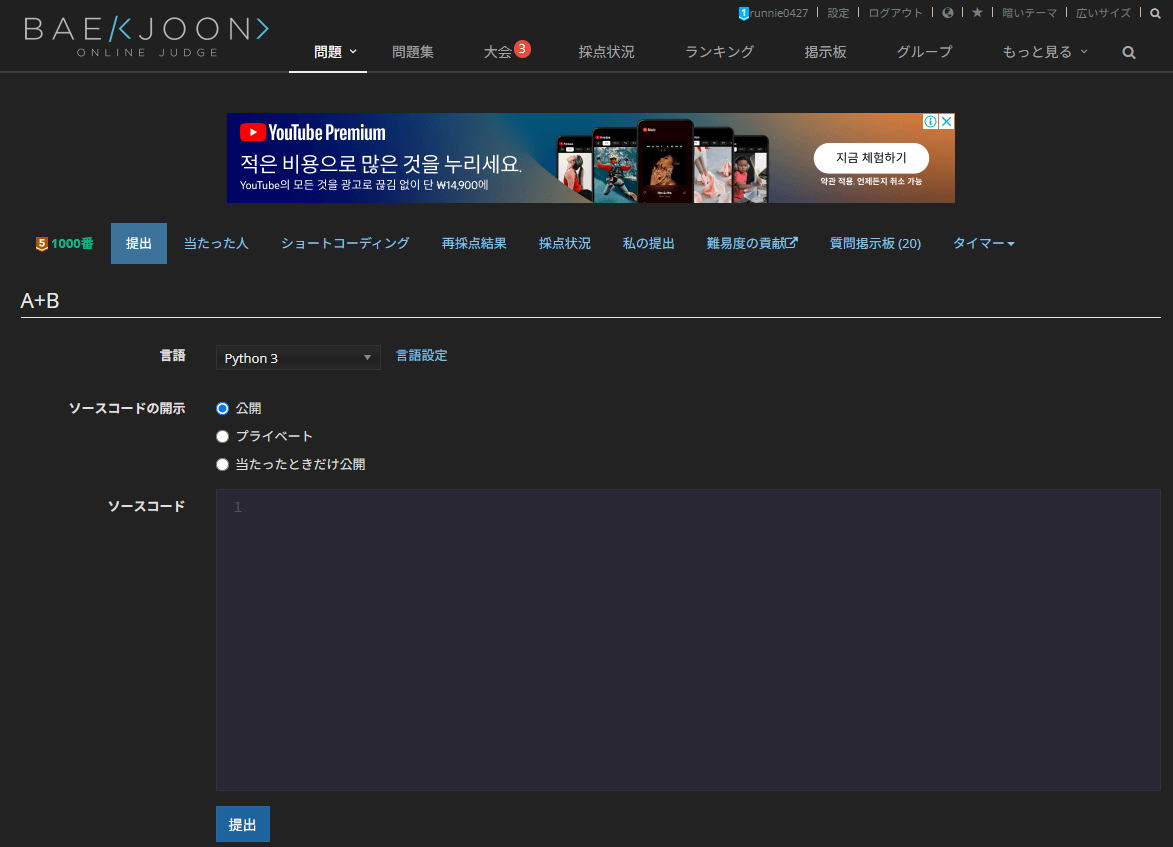Screen dimensions: 1173x847
Task: Open the もっと見る dropdown menu
Action: [x=1043, y=51]
